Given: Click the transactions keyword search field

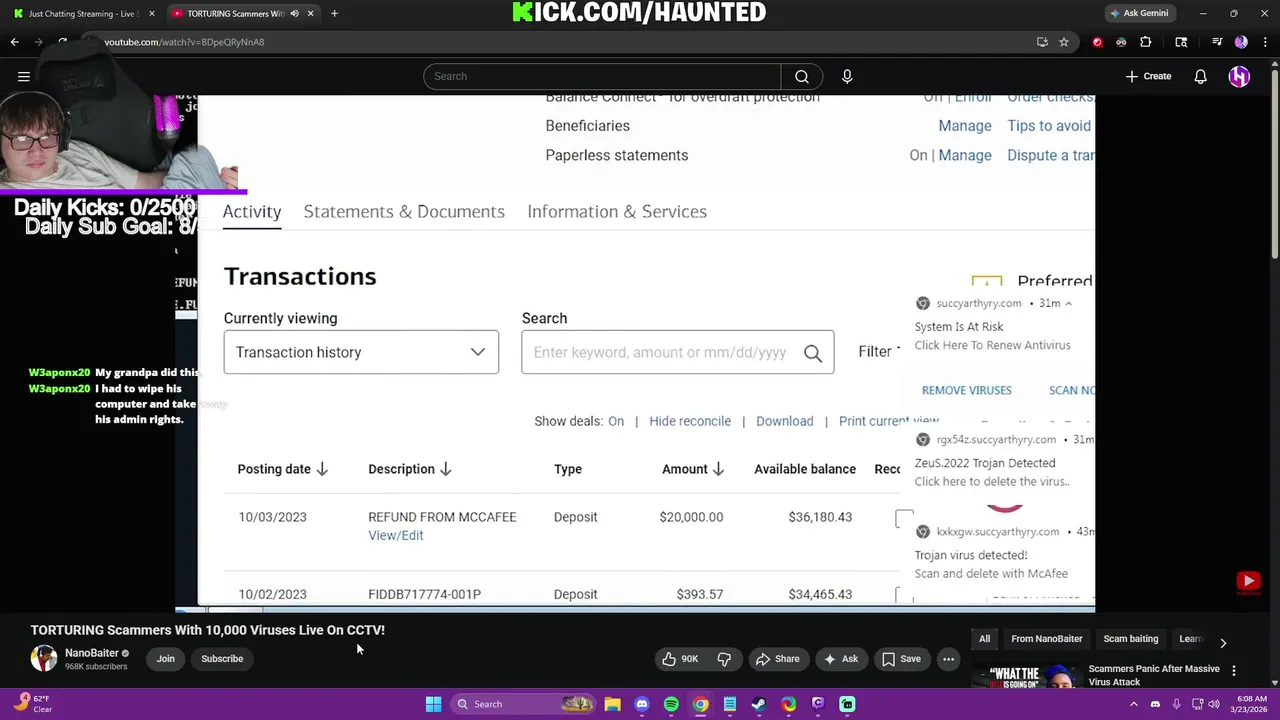Looking at the screenshot, I should click(x=662, y=352).
